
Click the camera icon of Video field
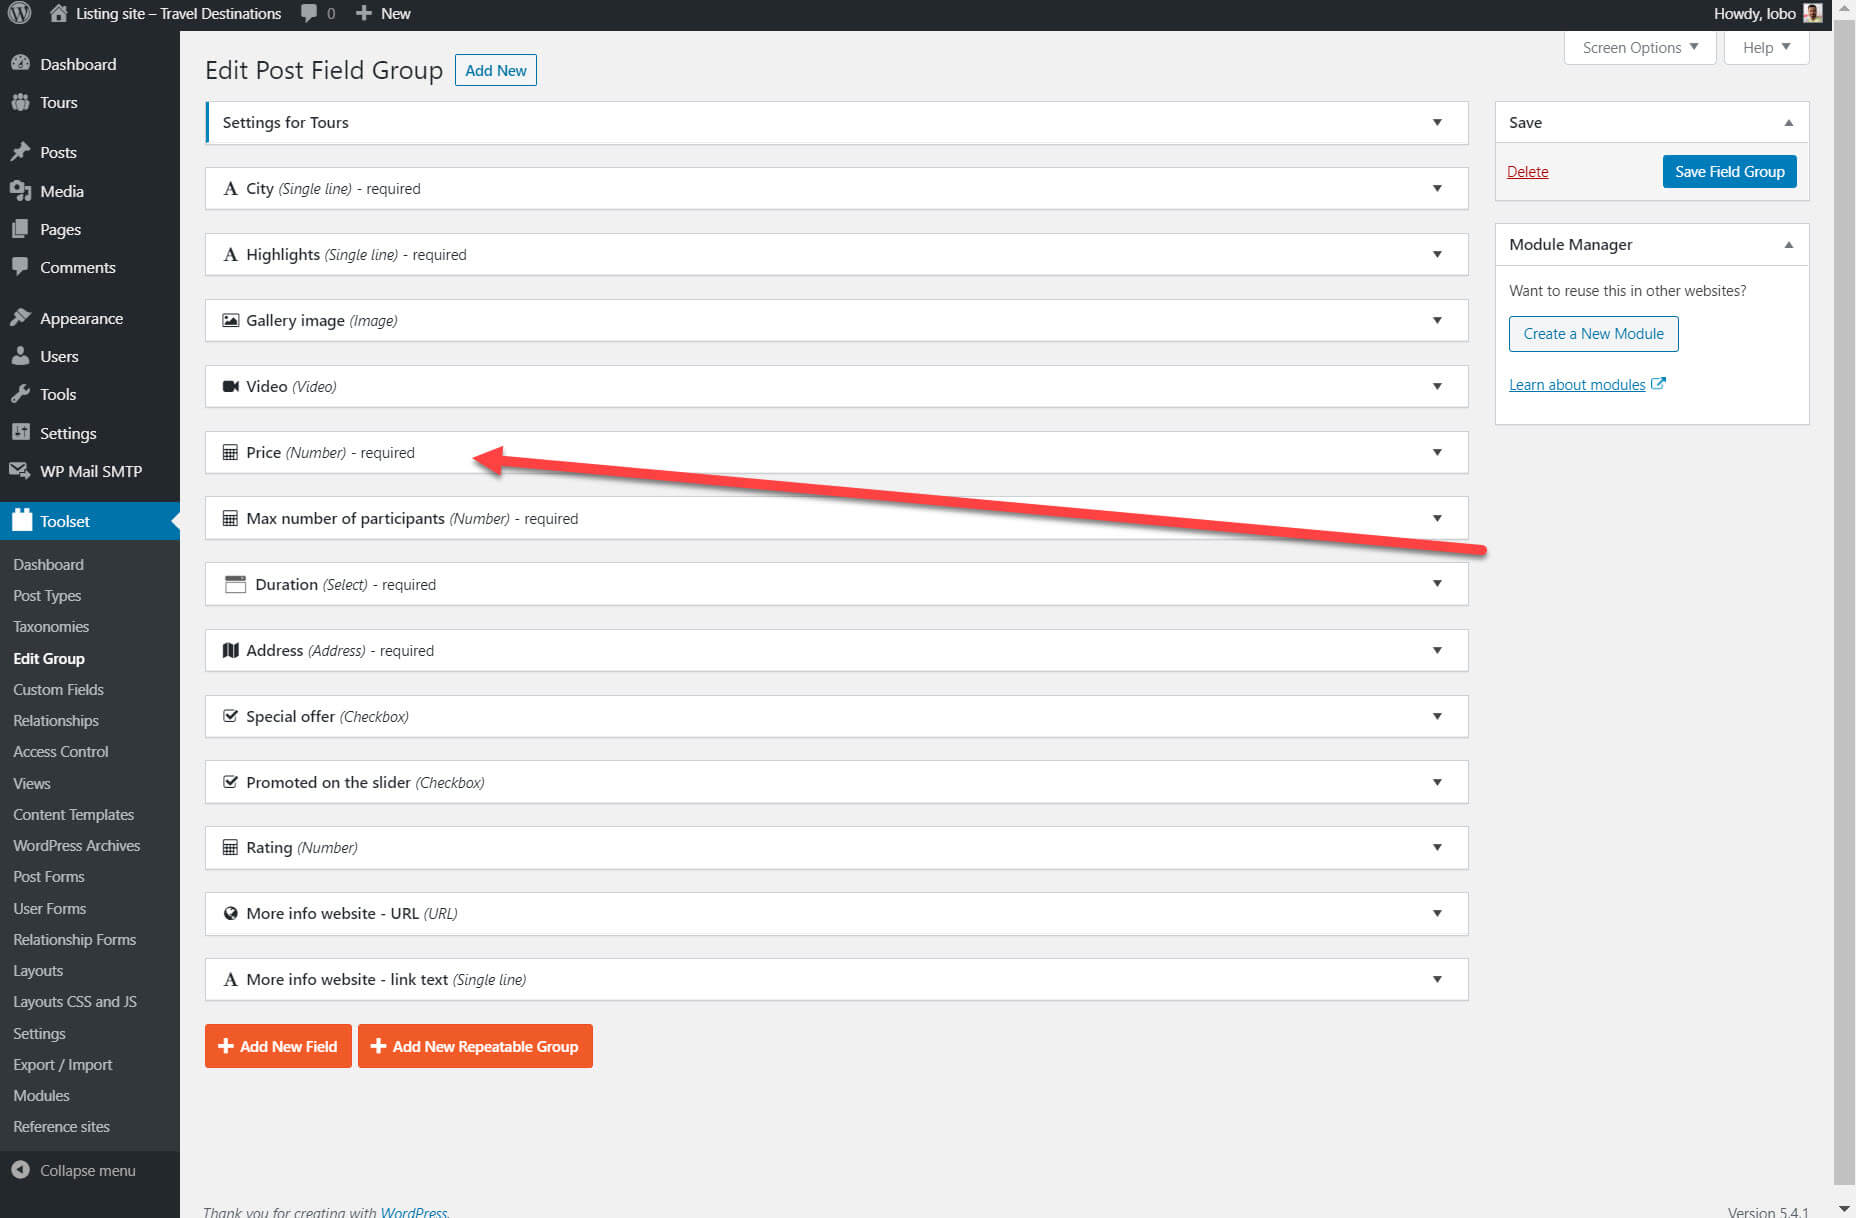[230, 386]
